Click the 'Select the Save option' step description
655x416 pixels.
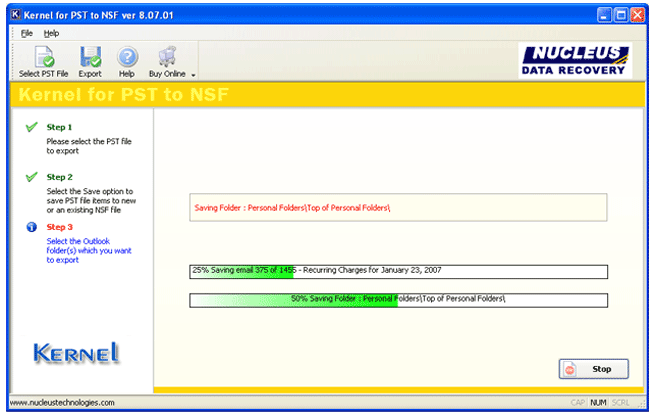(91, 200)
